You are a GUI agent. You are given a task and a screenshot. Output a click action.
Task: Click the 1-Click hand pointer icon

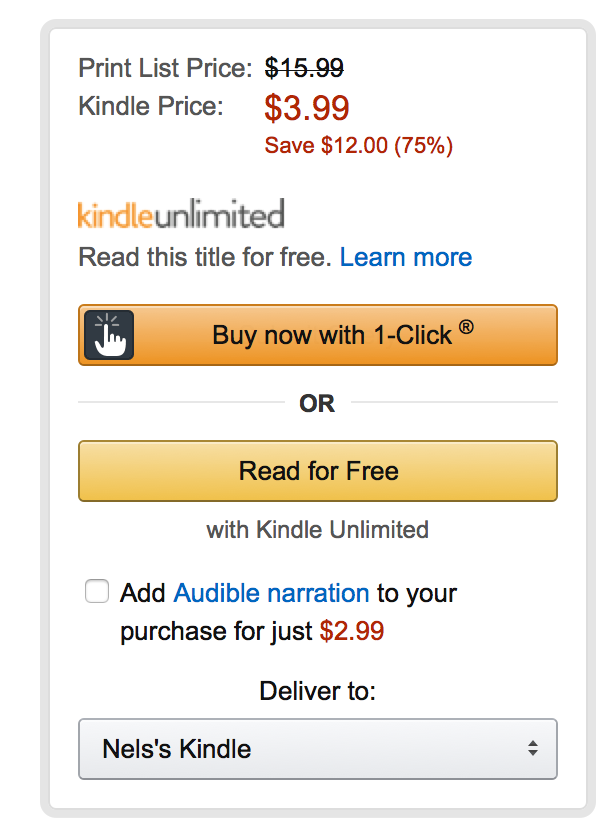(109, 335)
